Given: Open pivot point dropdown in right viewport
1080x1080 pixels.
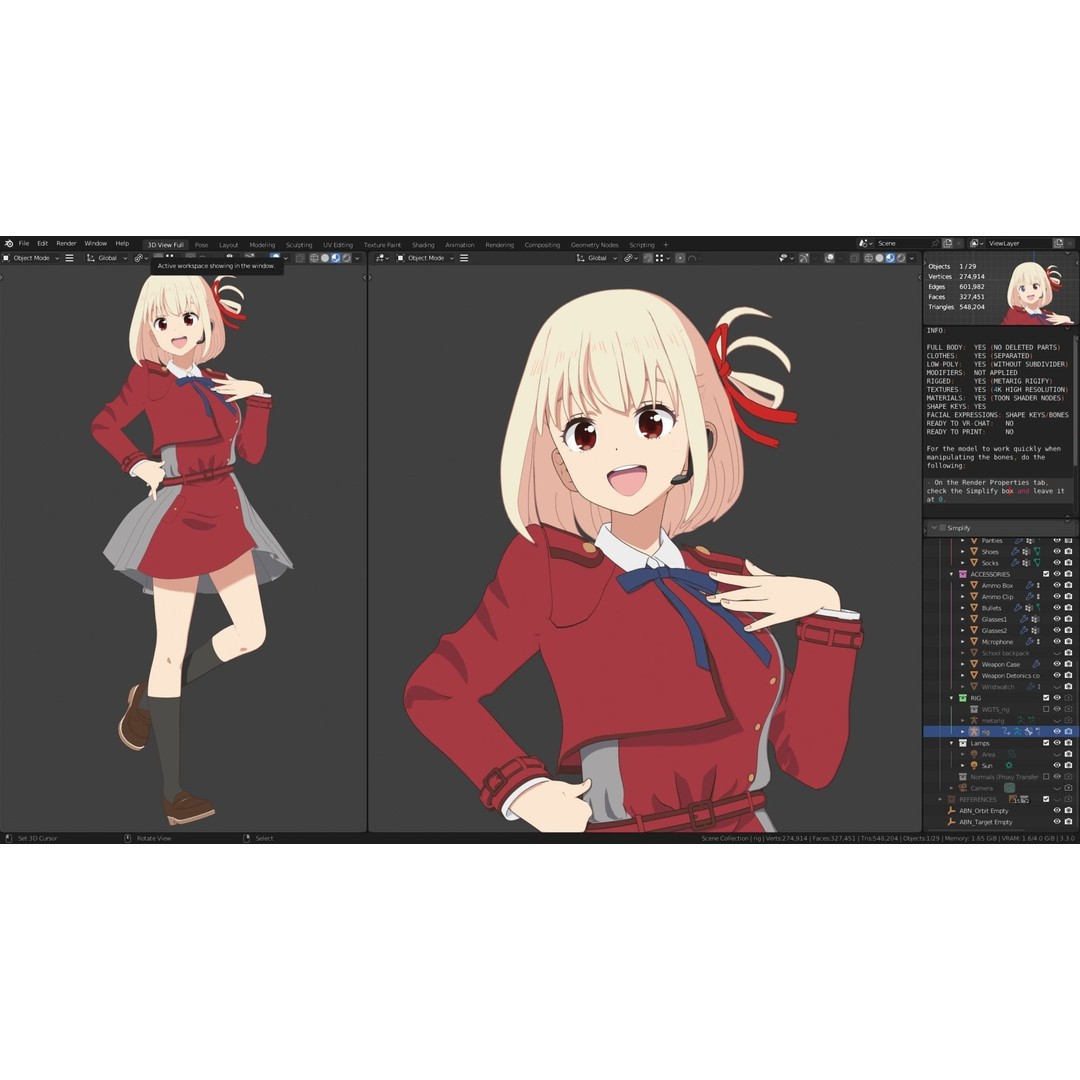Looking at the screenshot, I should pos(631,258).
